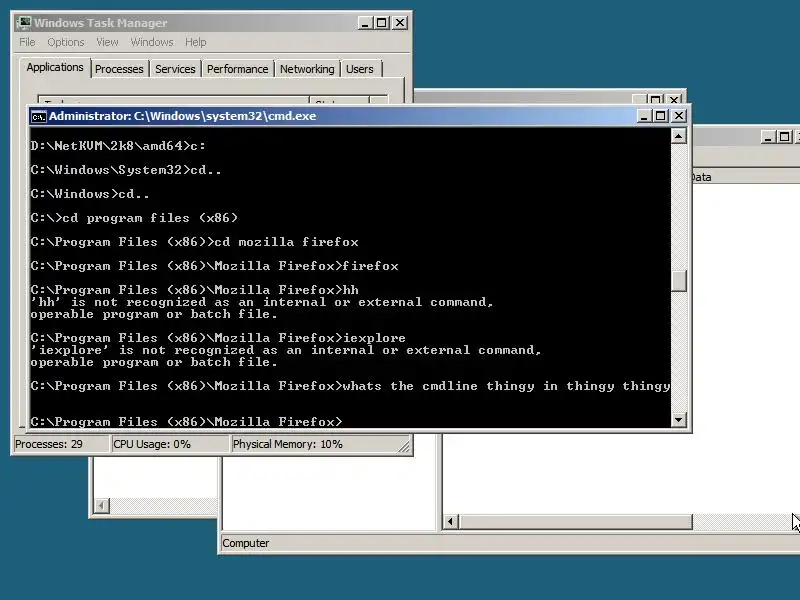Click the 'hh' is not recognized error line
Screen dimensions: 800x600
click(x=262, y=302)
